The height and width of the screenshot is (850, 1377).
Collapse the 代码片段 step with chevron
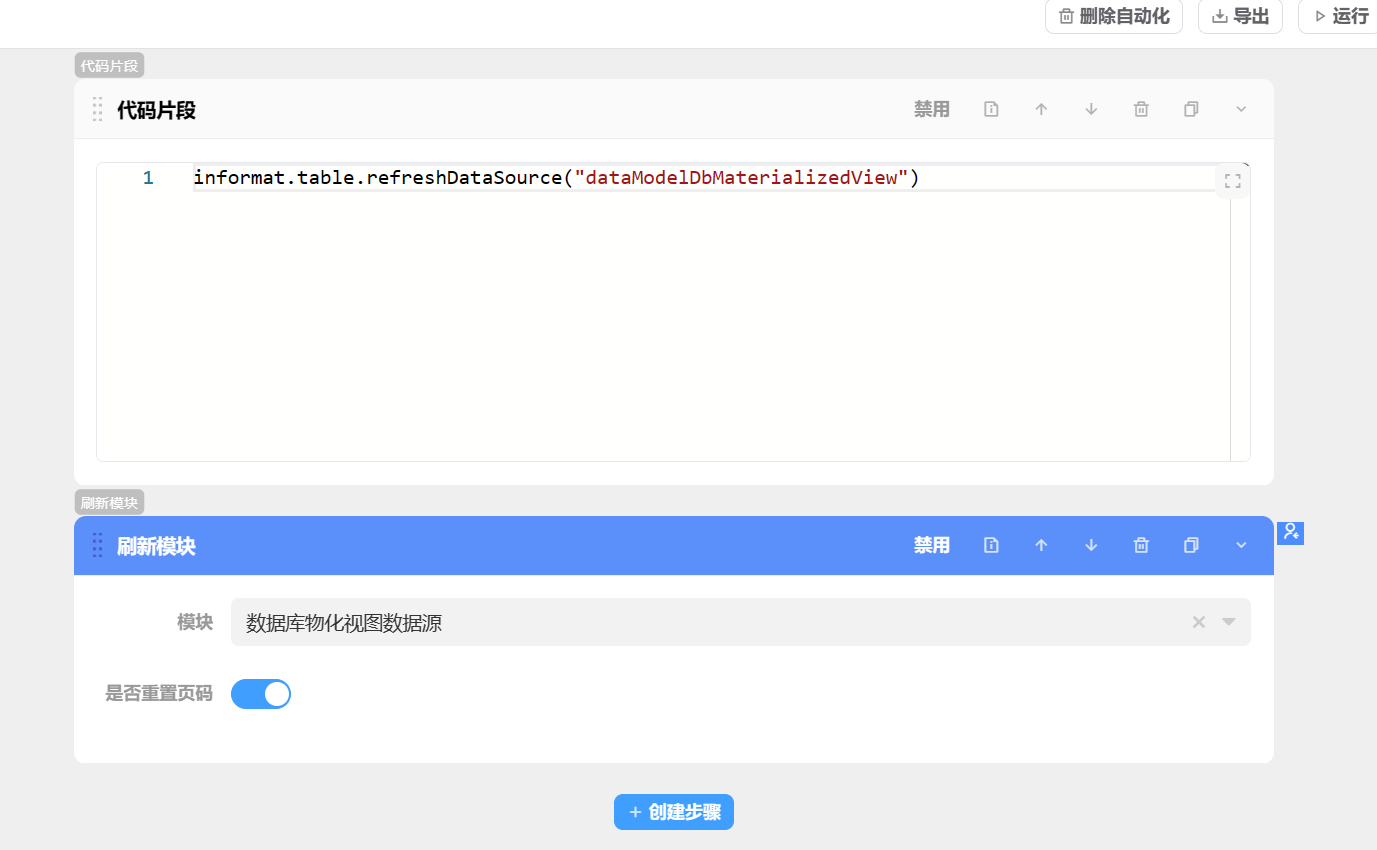(1241, 110)
